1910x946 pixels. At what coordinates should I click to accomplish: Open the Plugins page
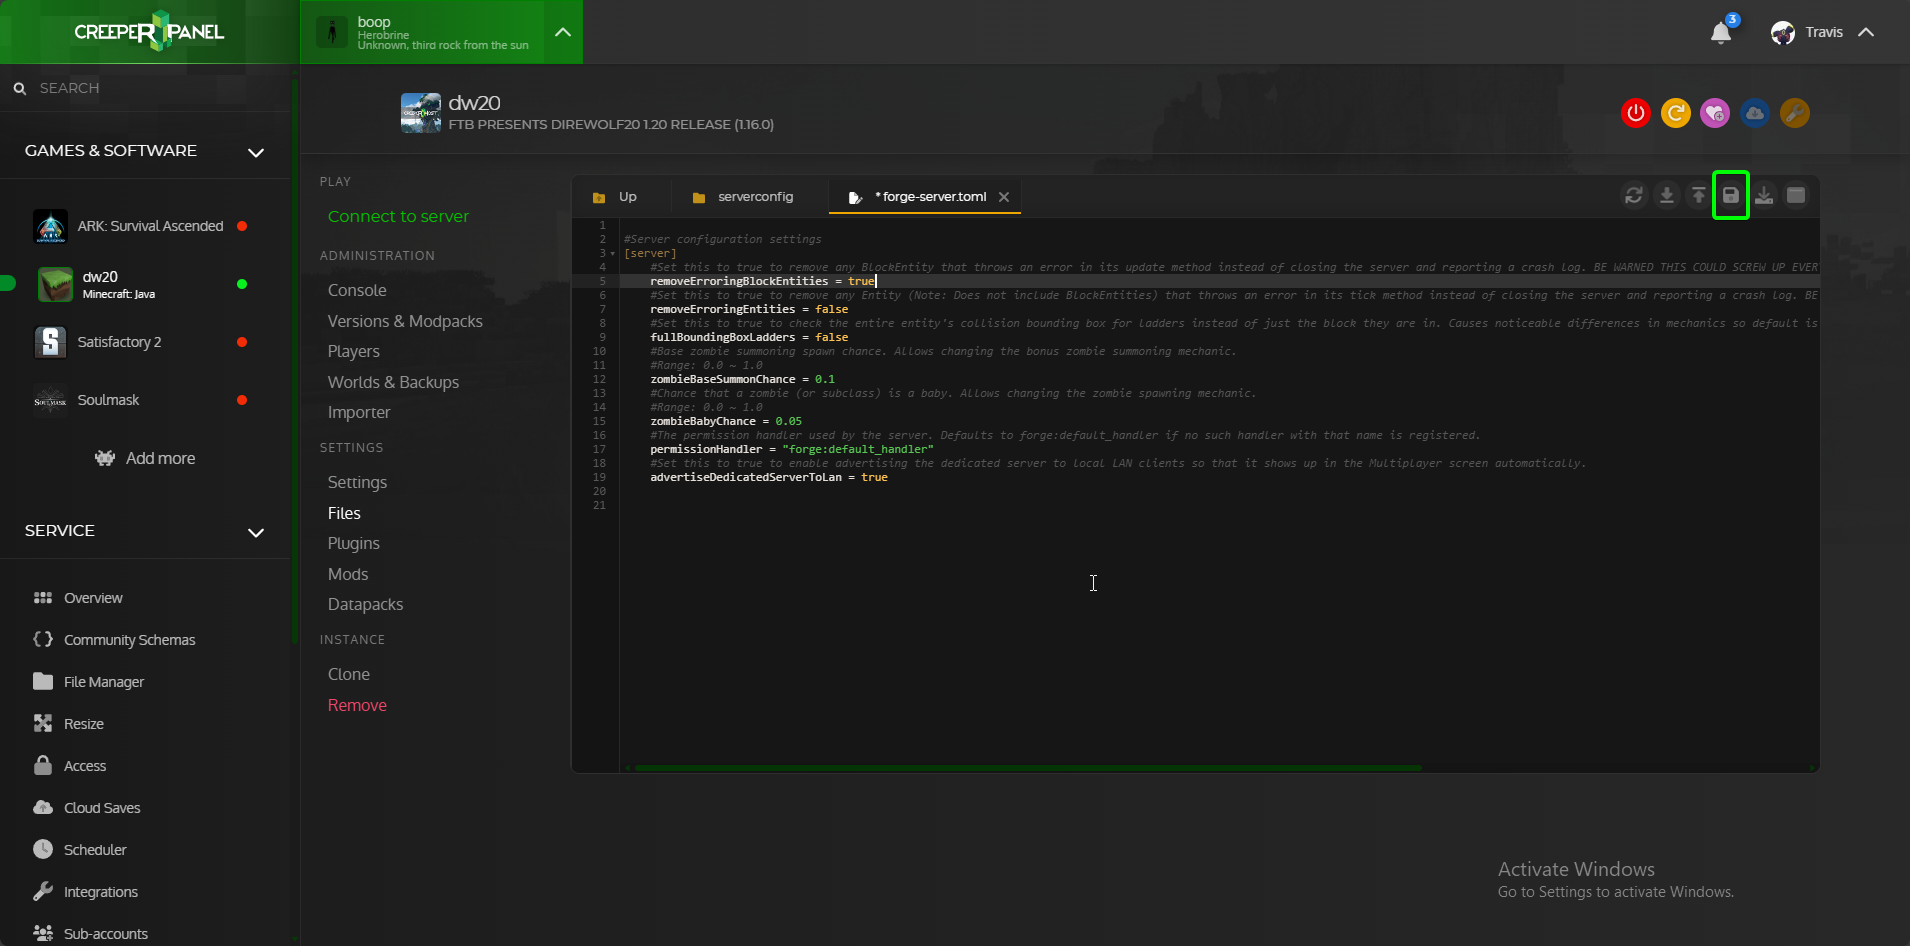354,543
